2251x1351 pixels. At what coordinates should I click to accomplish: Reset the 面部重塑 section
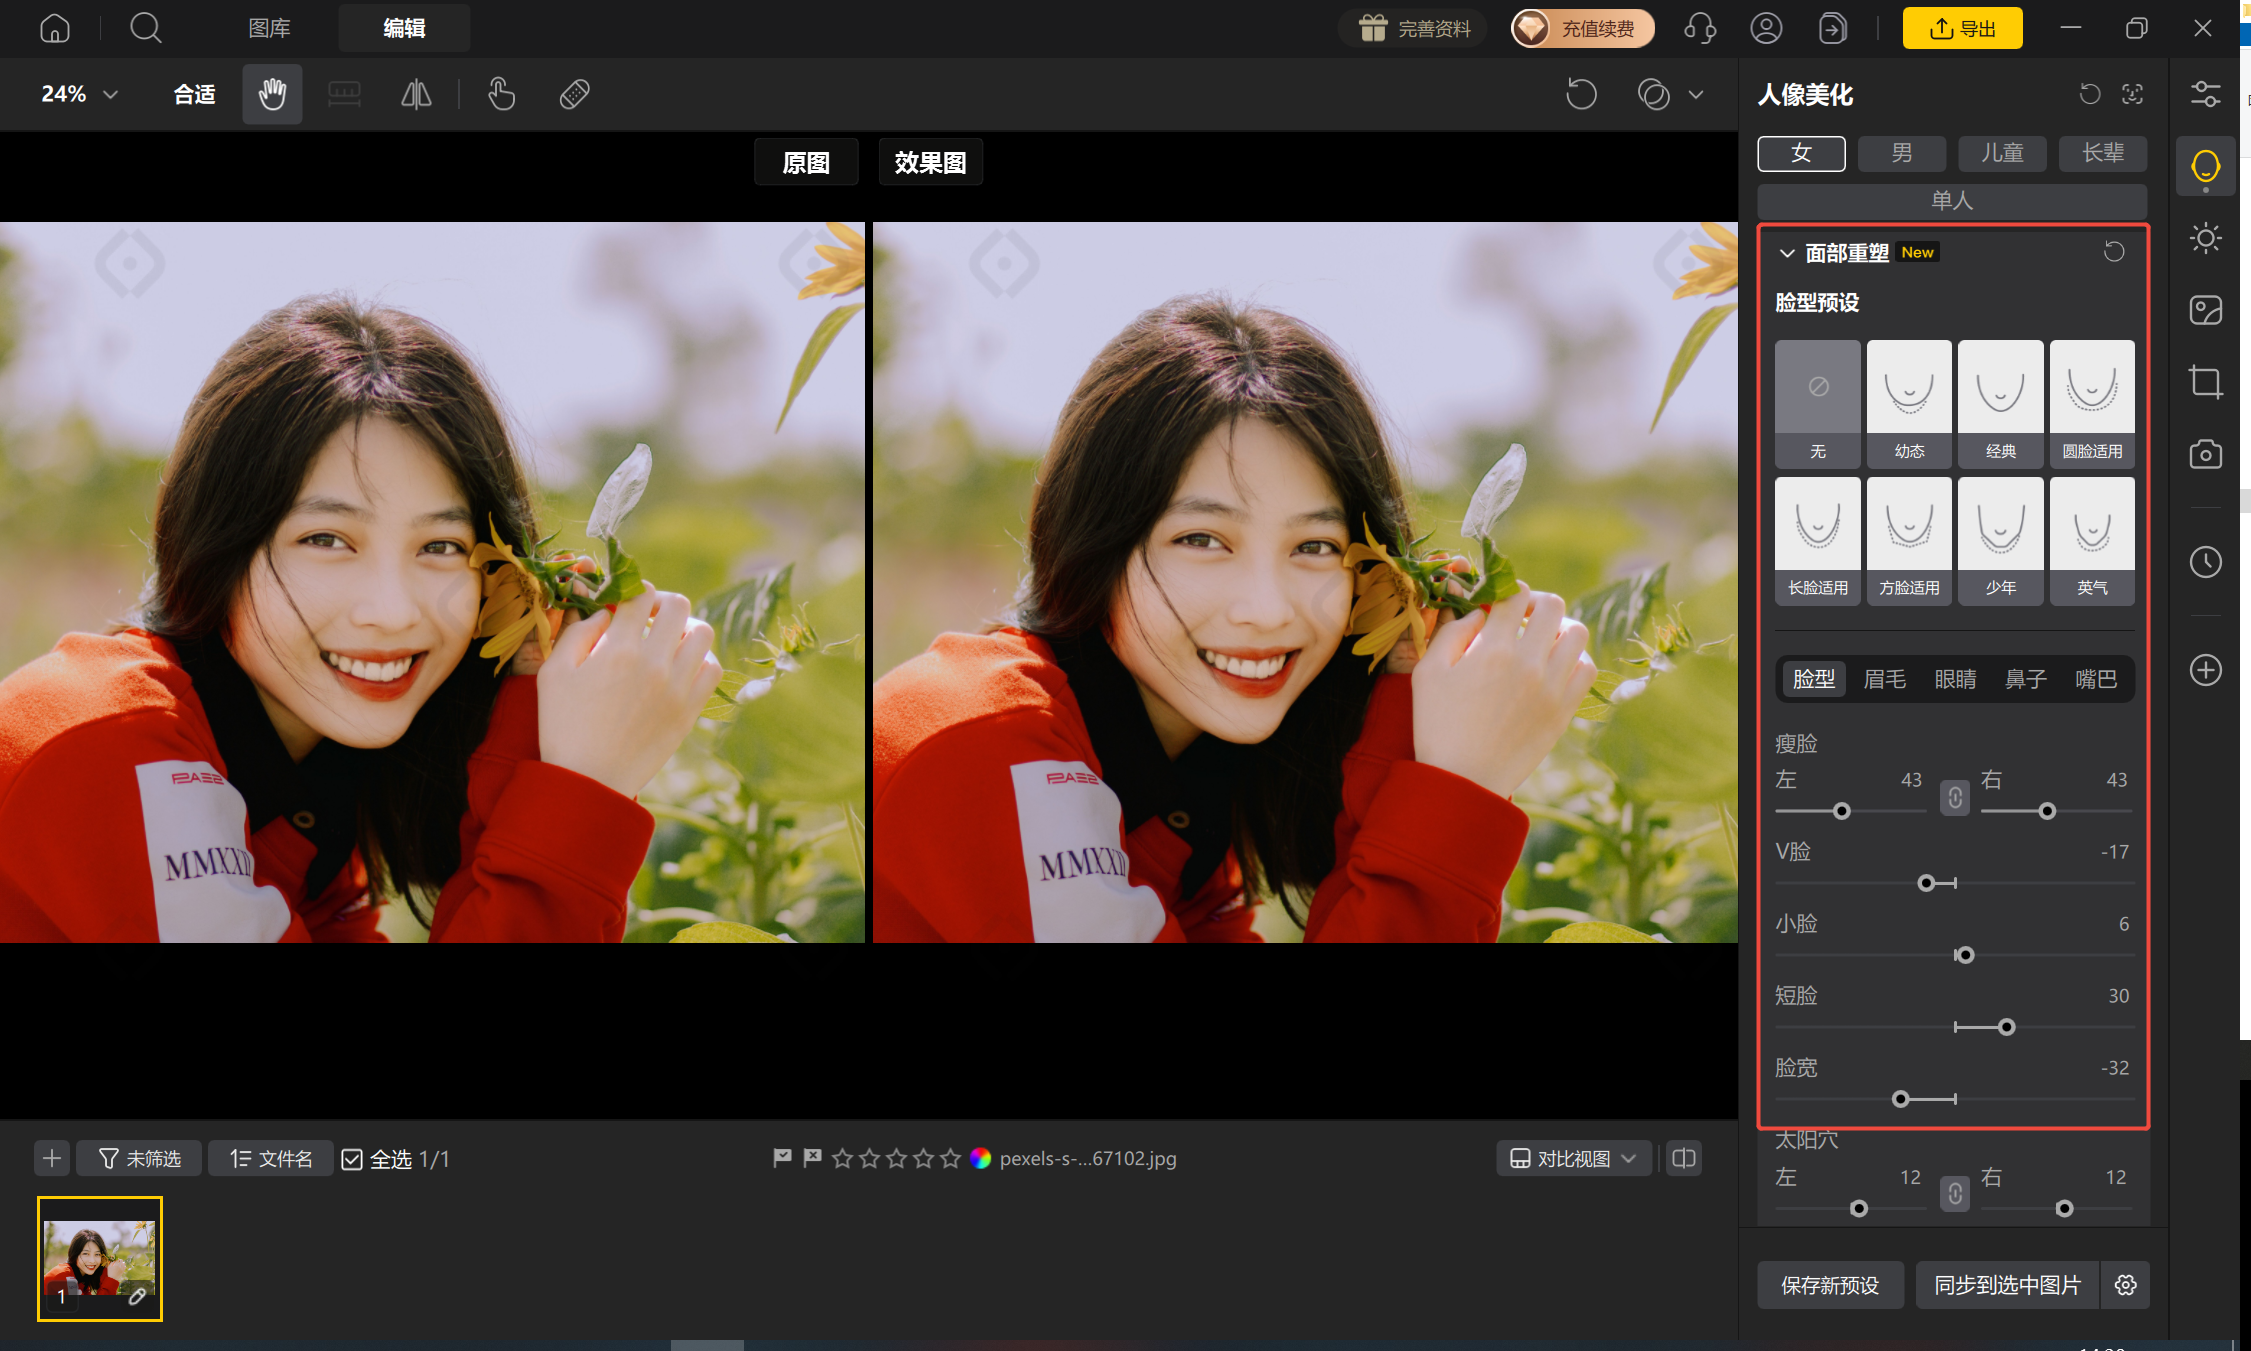click(x=2113, y=252)
